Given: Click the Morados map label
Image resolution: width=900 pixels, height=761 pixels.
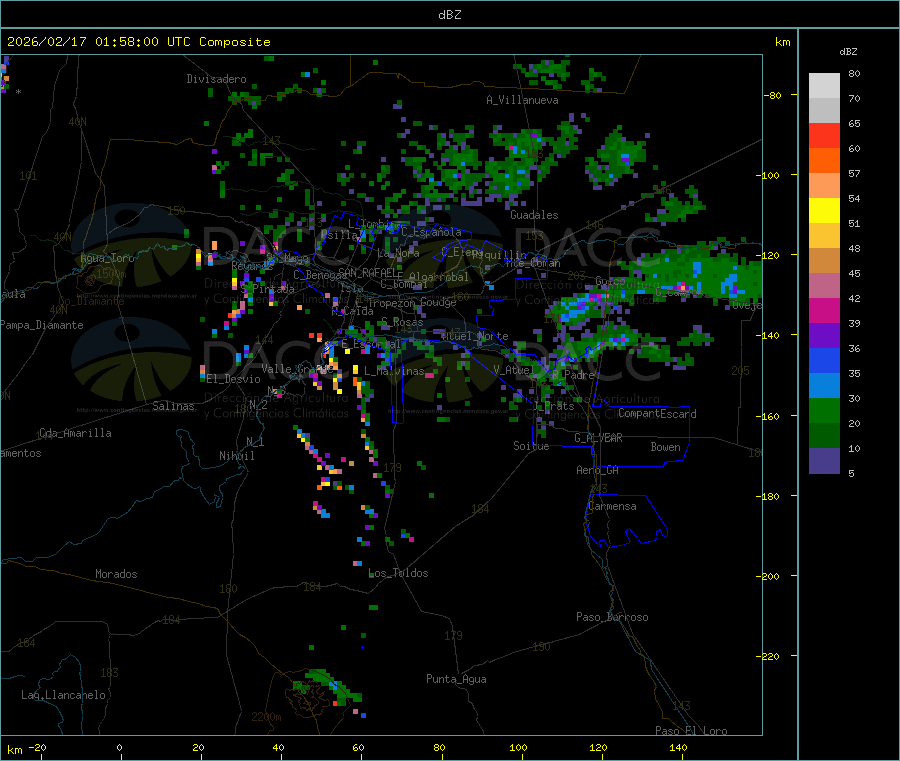Looking at the screenshot, I should coord(116,574).
